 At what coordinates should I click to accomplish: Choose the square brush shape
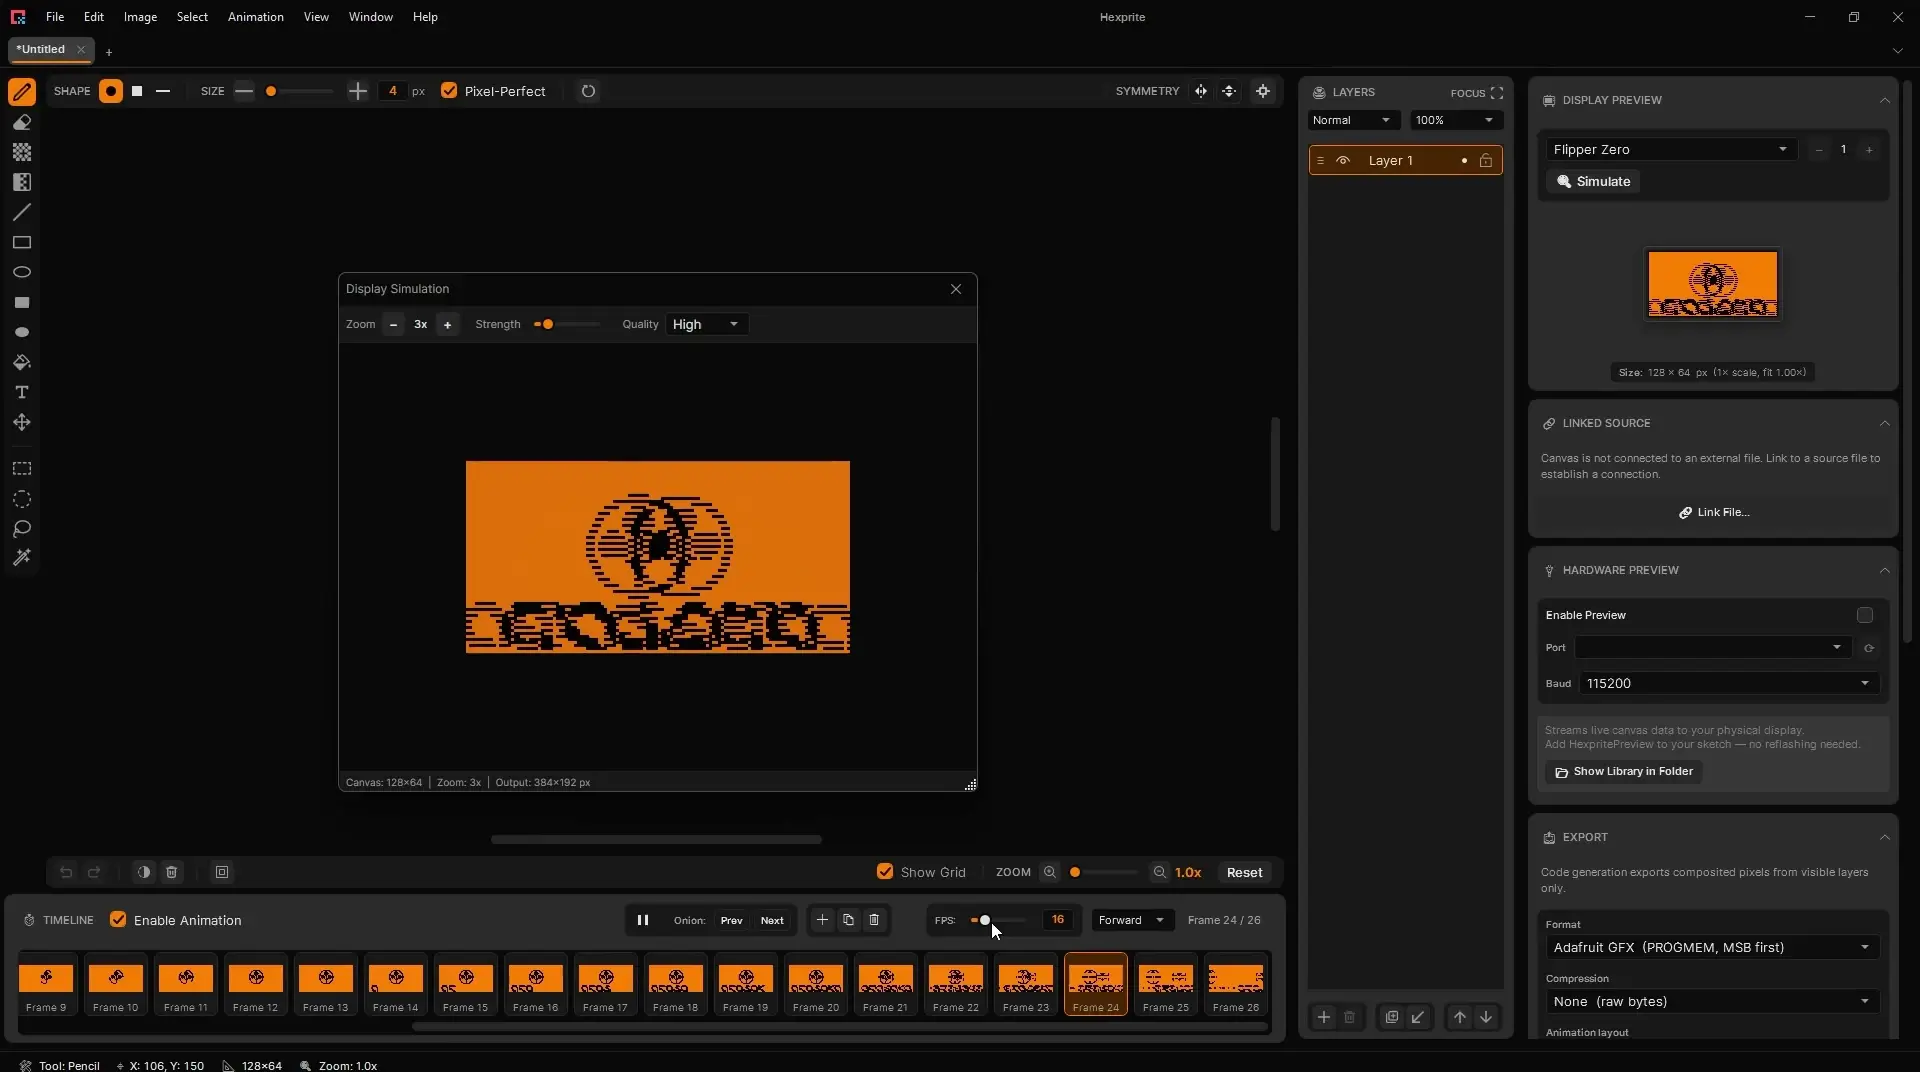pos(137,91)
